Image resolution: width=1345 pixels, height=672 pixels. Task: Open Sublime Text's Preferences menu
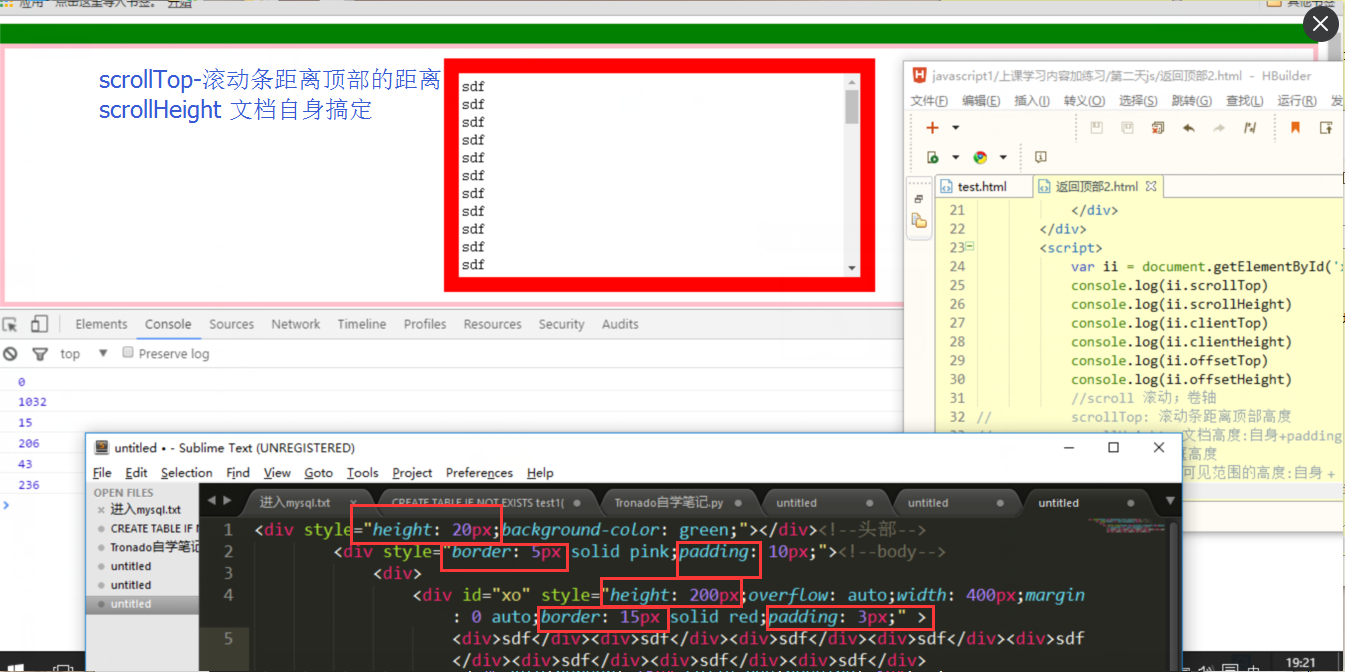pyautogui.click(x=479, y=473)
